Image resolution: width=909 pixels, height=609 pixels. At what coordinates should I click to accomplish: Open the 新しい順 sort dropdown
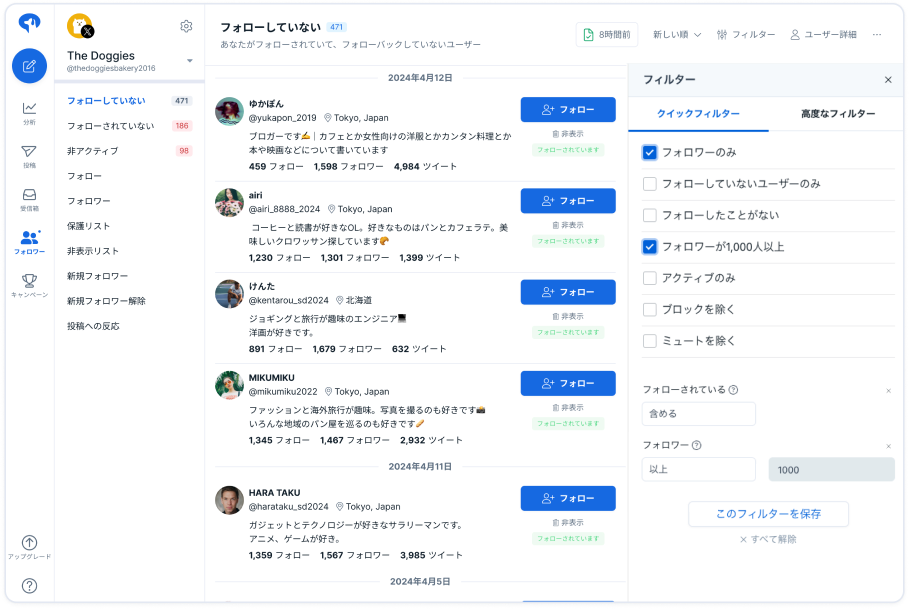click(x=677, y=35)
